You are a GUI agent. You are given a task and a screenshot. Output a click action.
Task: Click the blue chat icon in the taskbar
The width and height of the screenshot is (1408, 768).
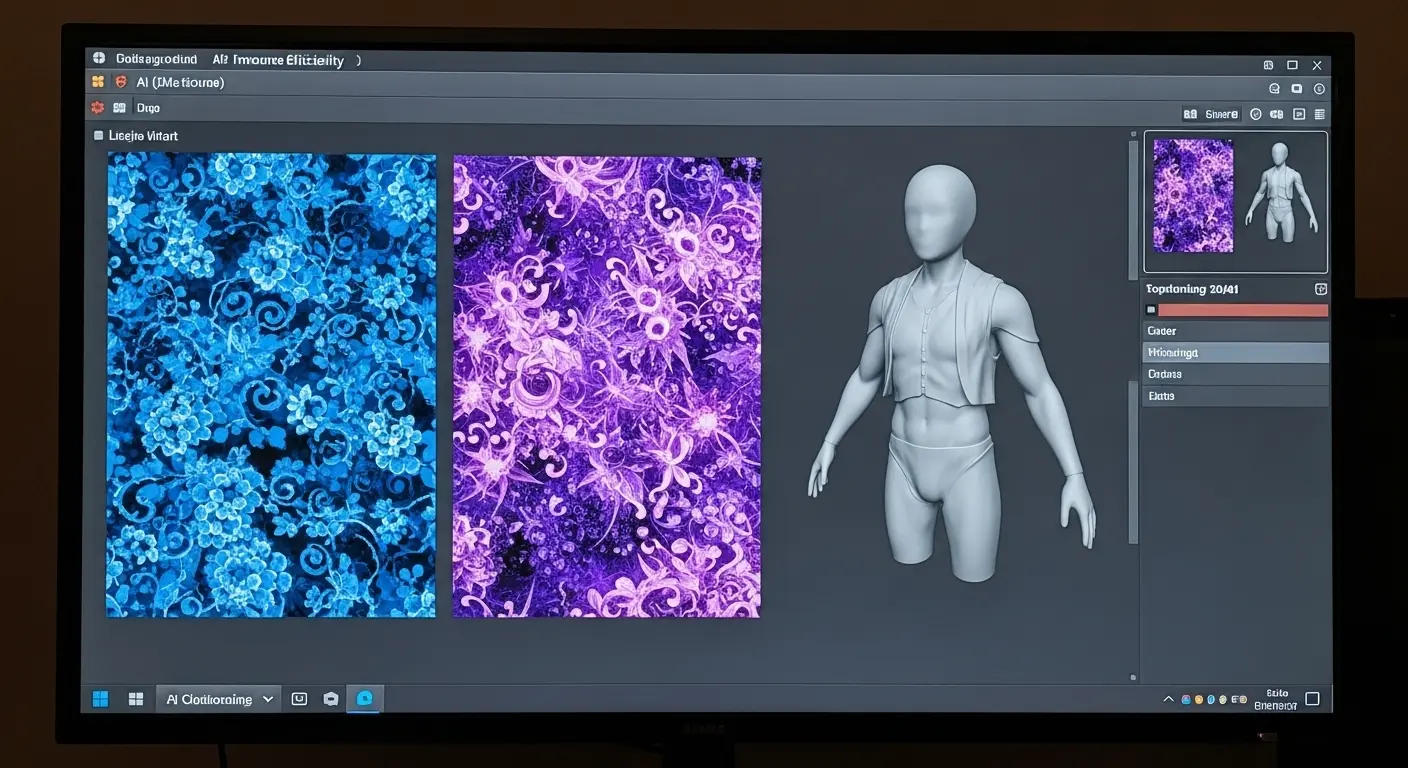[364, 698]
